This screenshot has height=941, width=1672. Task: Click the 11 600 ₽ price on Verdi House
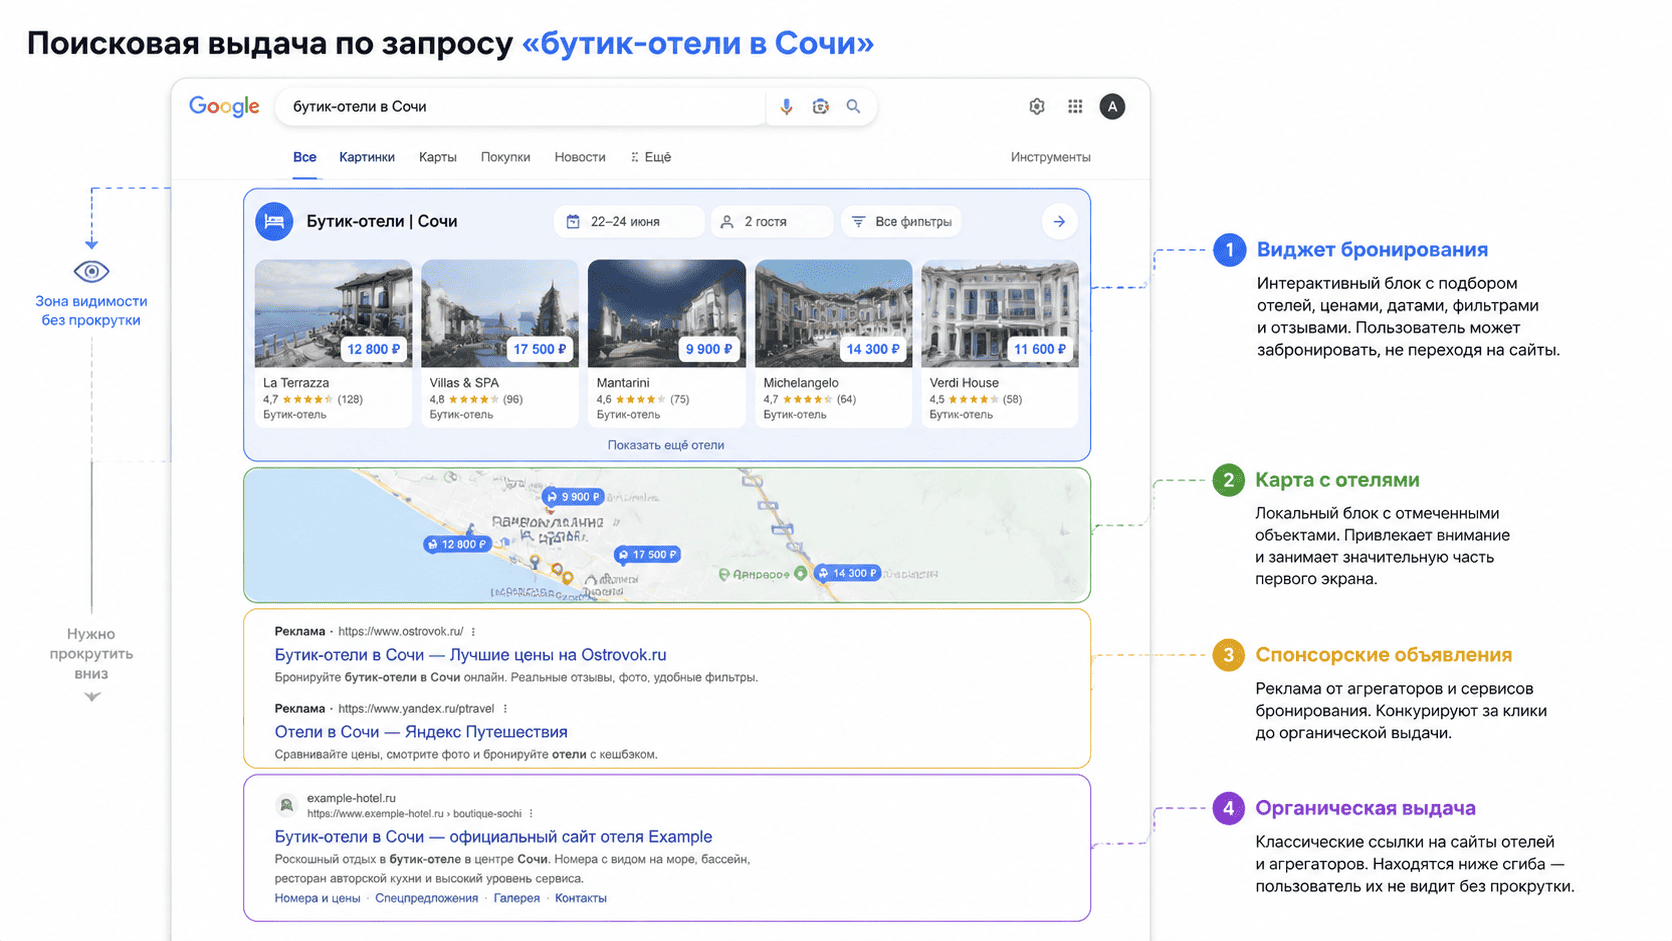coord(1040,349)
